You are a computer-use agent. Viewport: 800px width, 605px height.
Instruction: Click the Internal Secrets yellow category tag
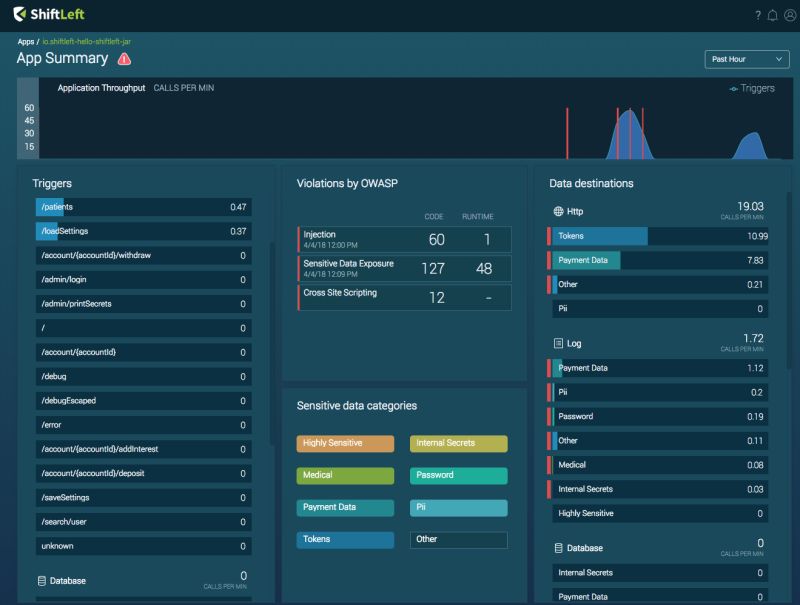pos(459,443)
